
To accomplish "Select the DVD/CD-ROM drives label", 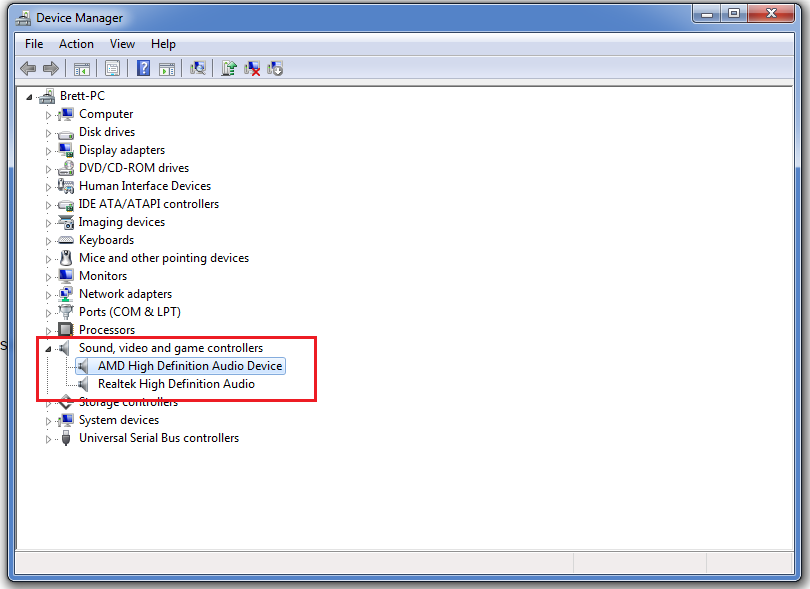I will 134,168.
